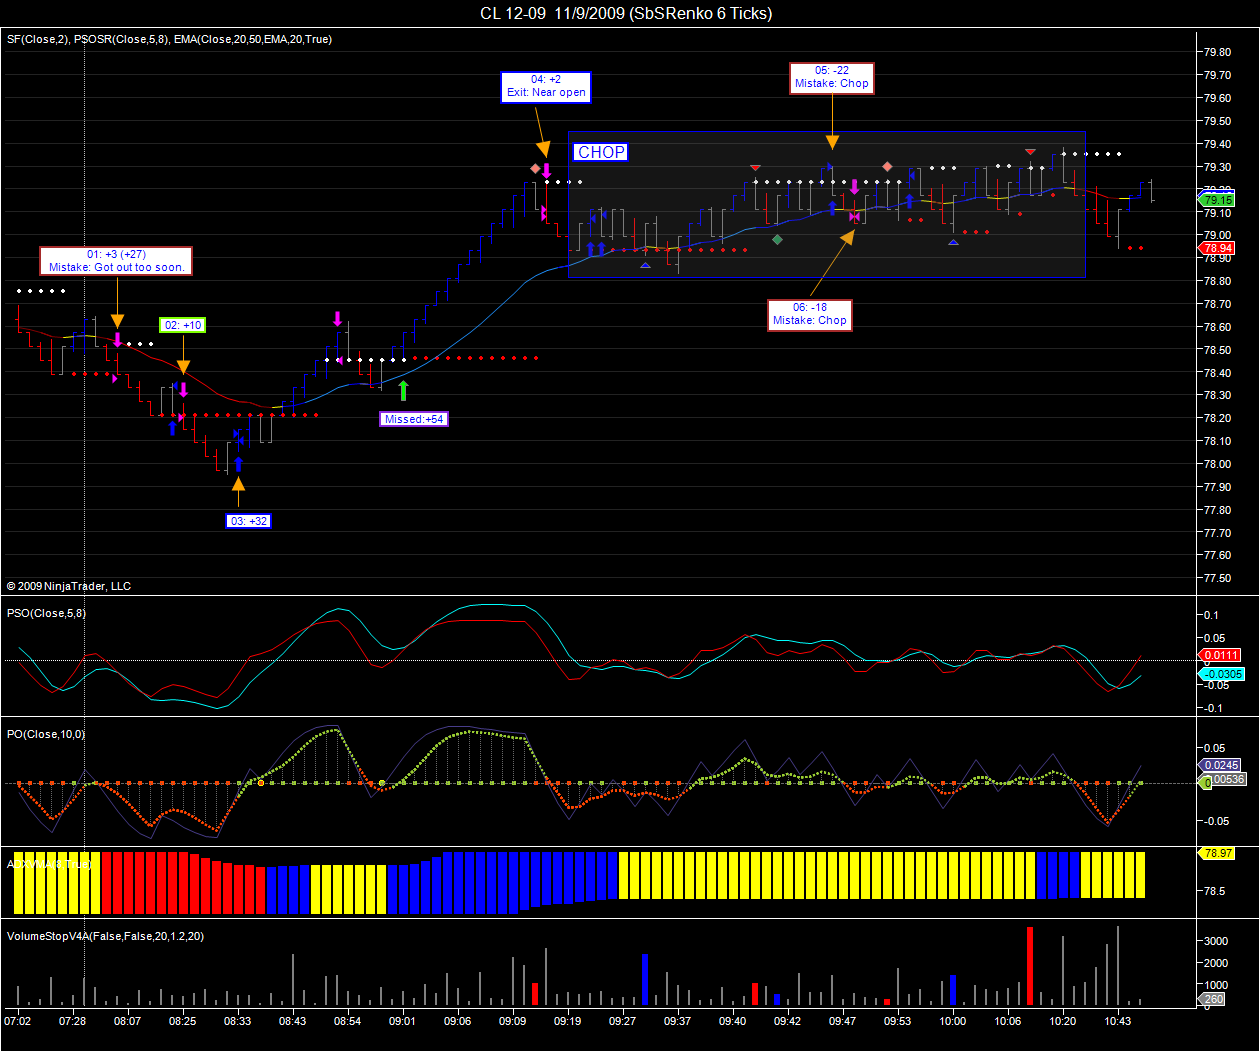Click the 0.0245 PO value marker
This screenshot has width=1260, height=1052.
(x=1220, y=765)
